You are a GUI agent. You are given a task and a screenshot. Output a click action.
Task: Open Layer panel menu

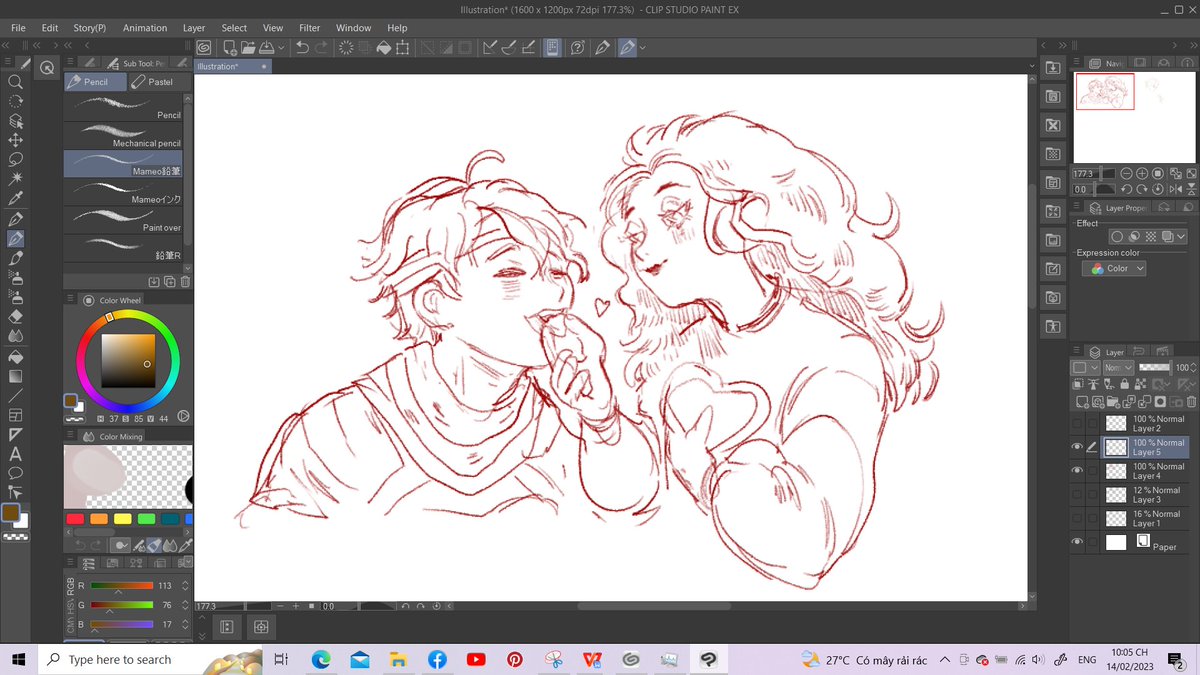(x=1078, y=352)
